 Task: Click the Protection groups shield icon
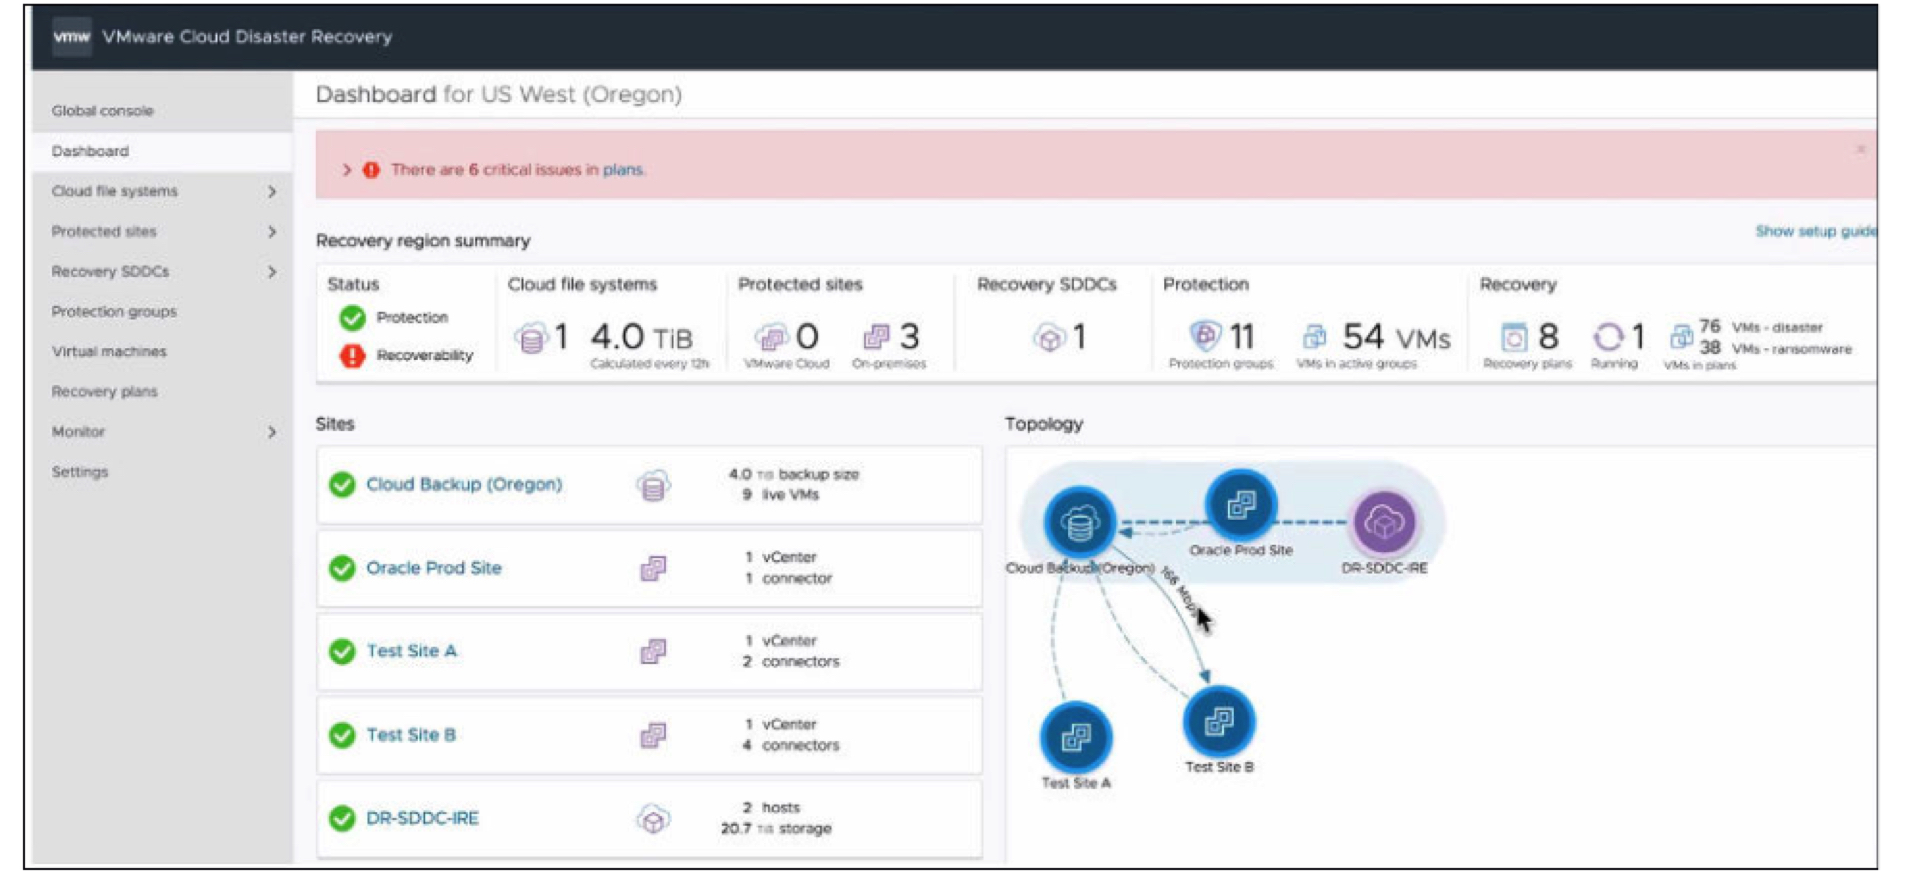[1205, 336]
